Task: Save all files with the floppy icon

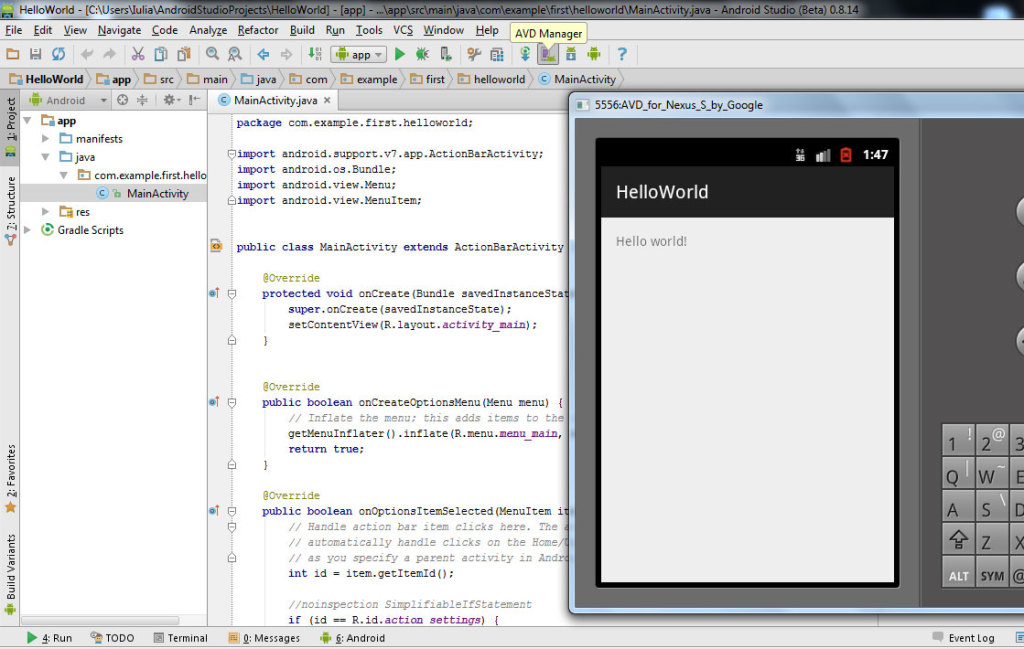Action: [x=35, y=55]
